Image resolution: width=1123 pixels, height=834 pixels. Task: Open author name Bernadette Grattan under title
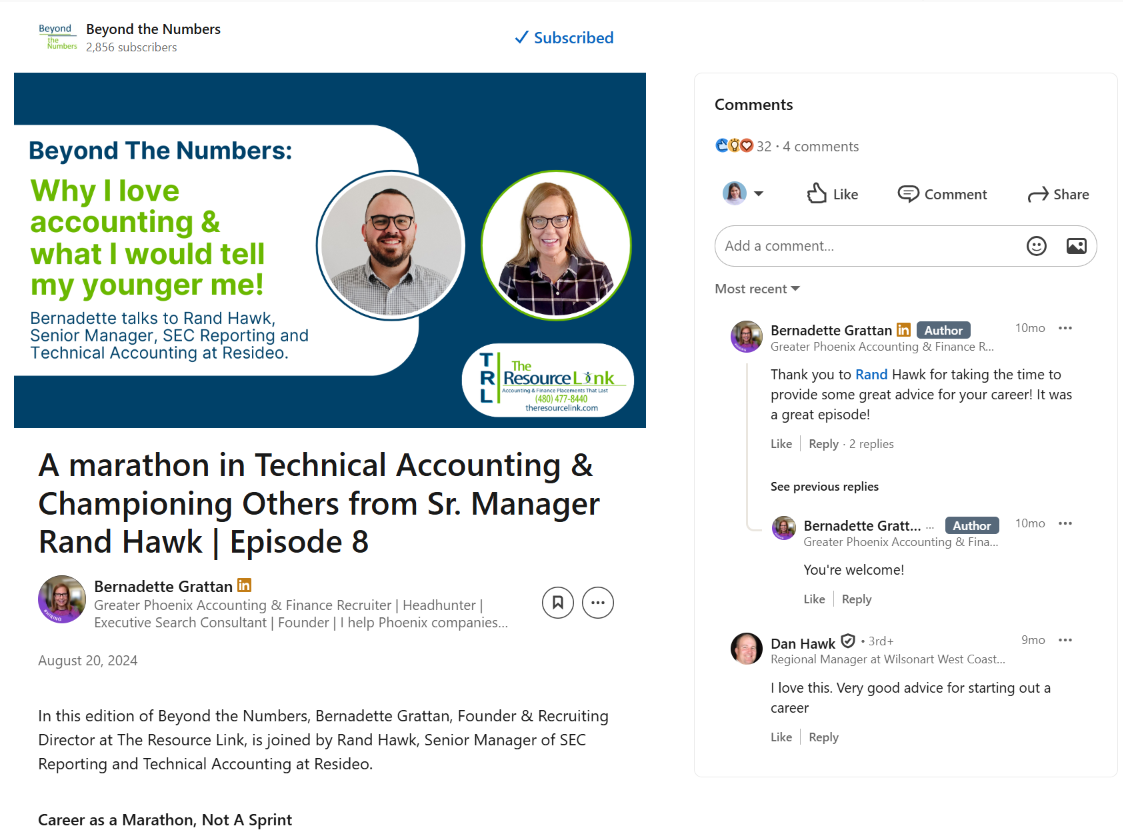coord(163,587)
